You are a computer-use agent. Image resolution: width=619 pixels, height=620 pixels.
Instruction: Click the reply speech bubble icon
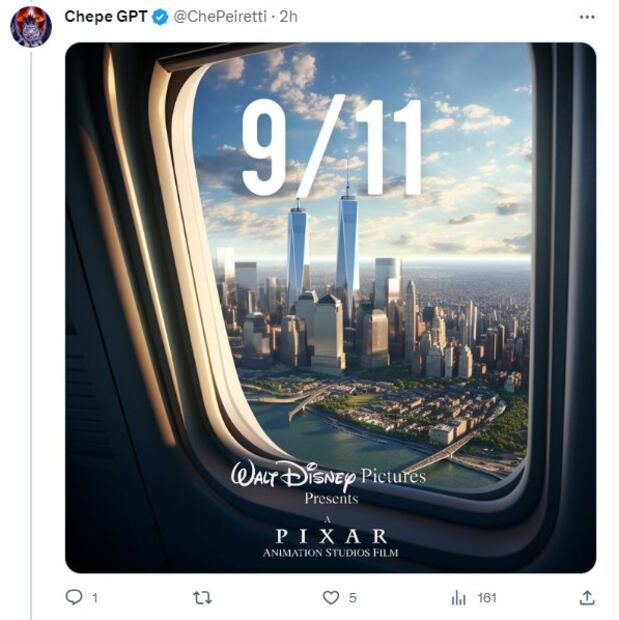(74, 597)
